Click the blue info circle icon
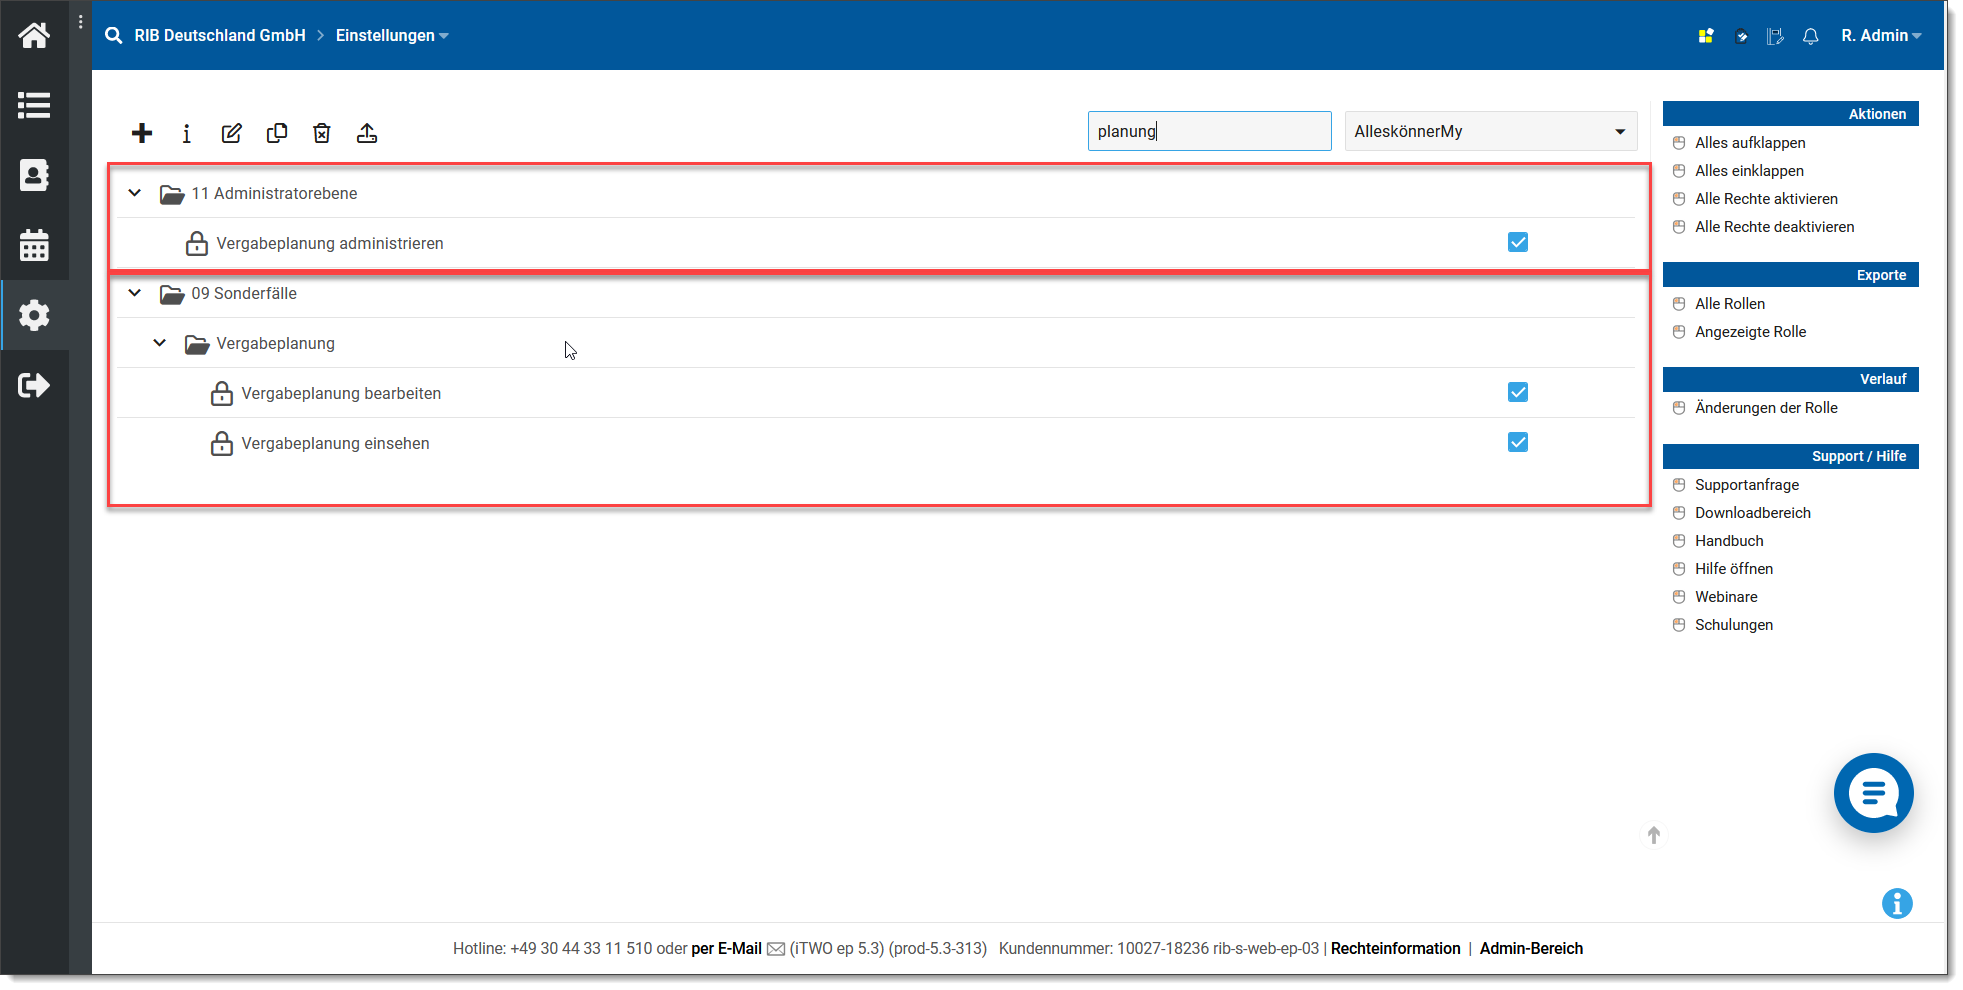Image resolution: width=1963 pixels, height=990 pixels. (x=1897, y=904)
